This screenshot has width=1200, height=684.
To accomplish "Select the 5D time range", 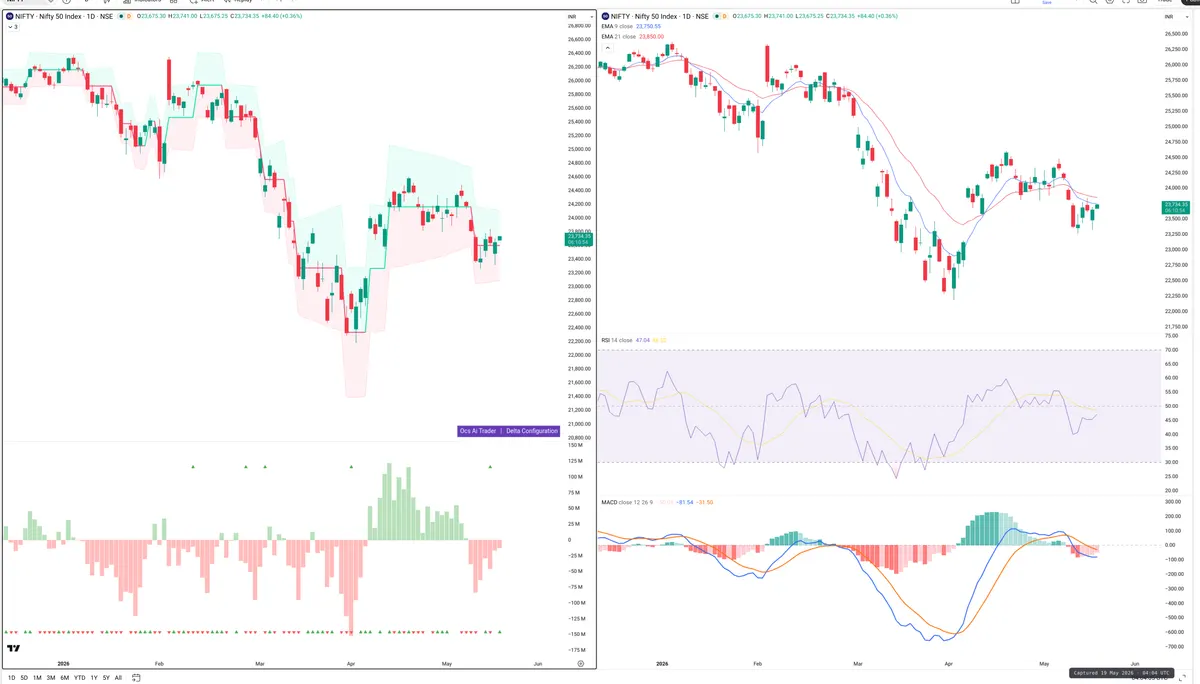I will coord(24,678).
